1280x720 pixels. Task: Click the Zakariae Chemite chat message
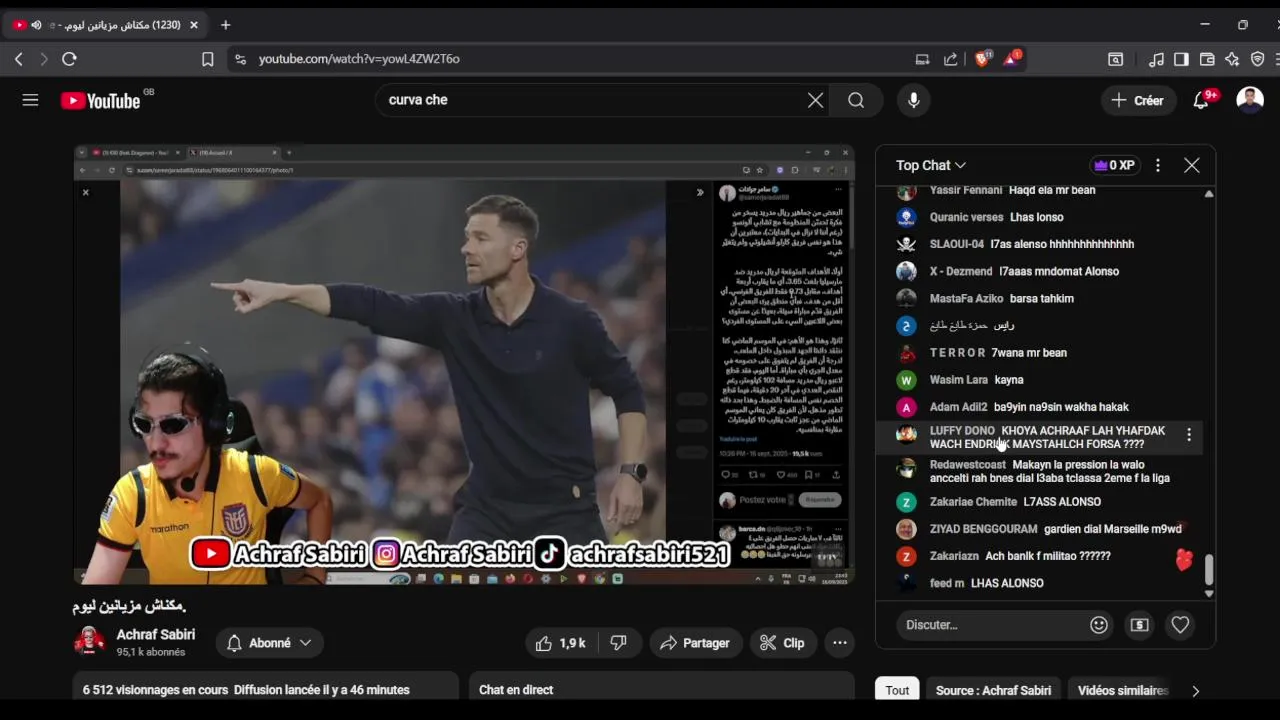[1062, 502]
